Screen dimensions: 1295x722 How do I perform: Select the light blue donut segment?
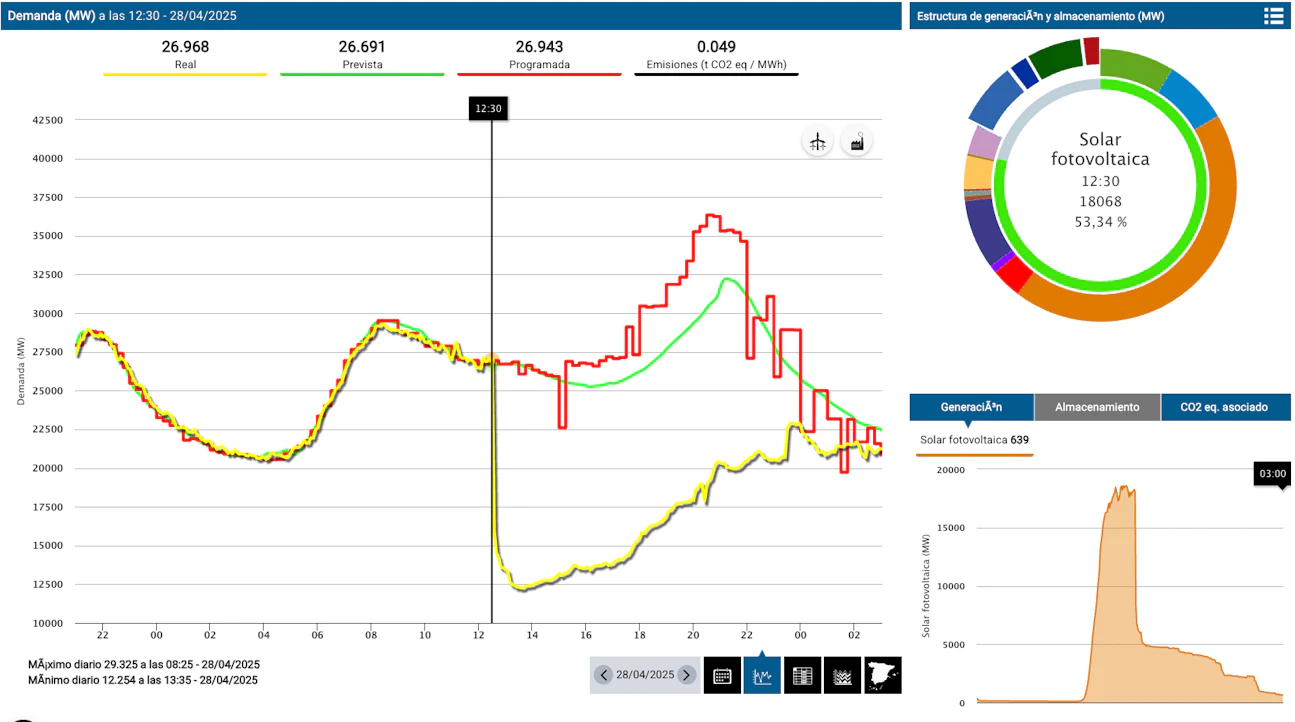pyautogui.click(x=1188, y=102)
